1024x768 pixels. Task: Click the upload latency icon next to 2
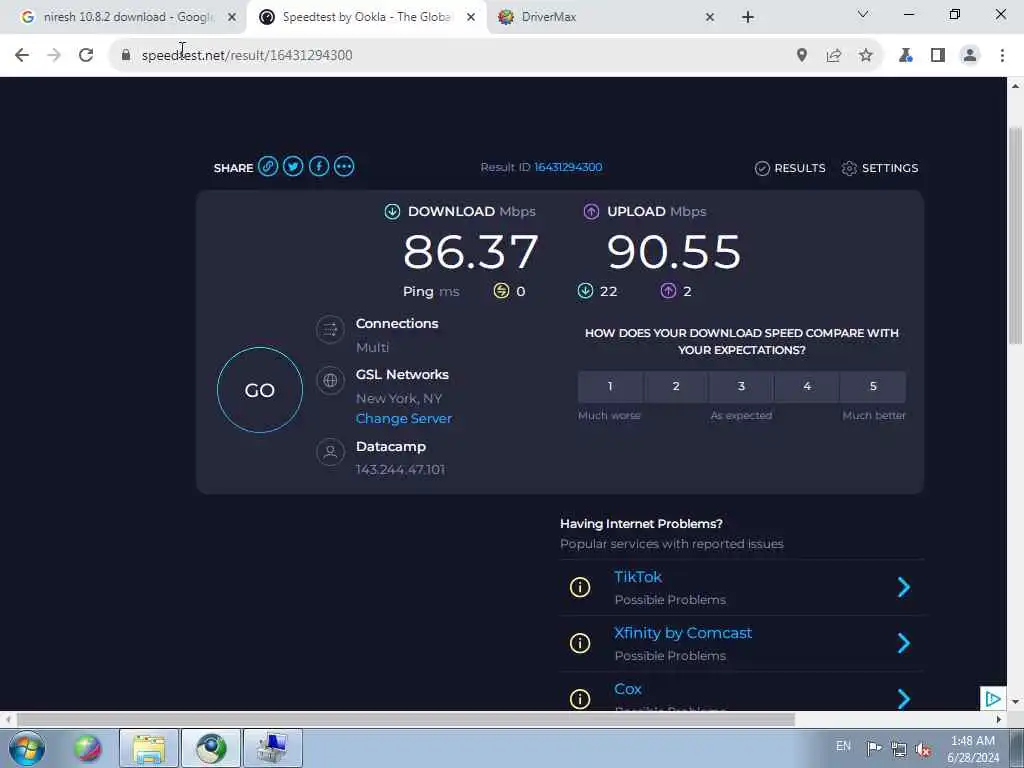tap(668, 291)
